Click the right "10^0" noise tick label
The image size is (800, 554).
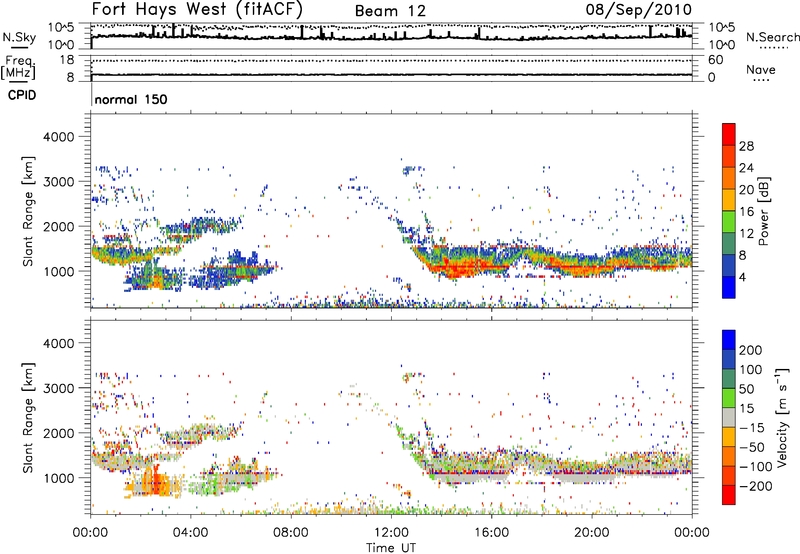pyautogui.click(x=722, y=45)
